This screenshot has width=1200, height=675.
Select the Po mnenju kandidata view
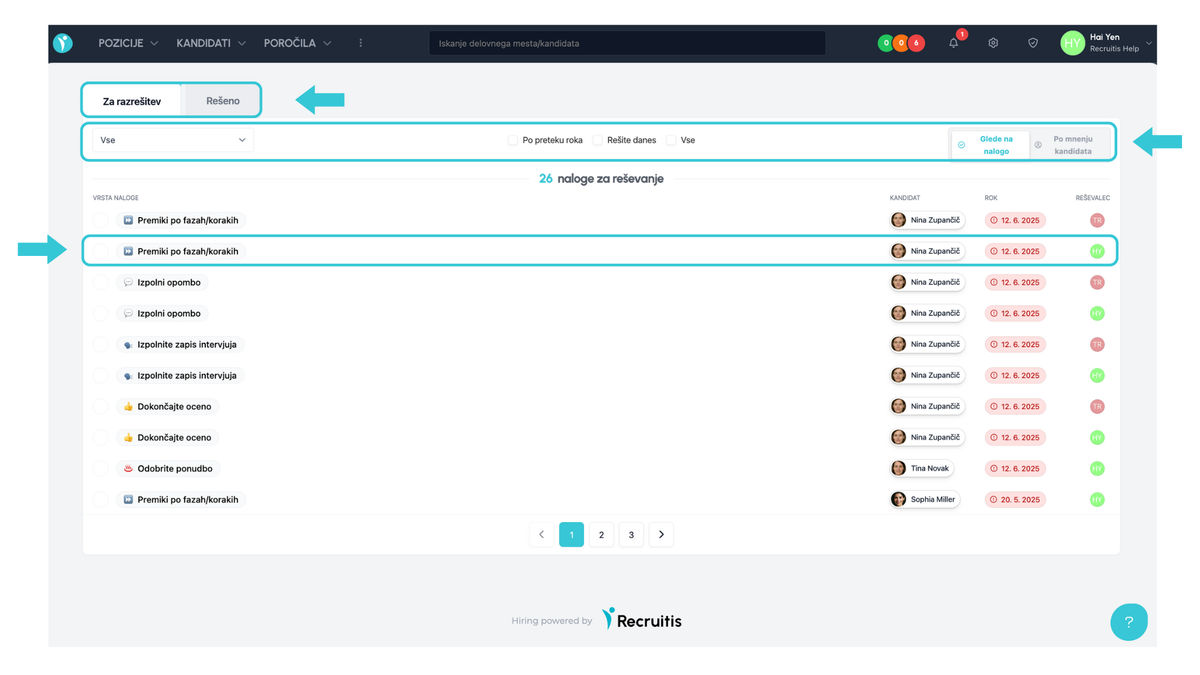coord(1069,145)
